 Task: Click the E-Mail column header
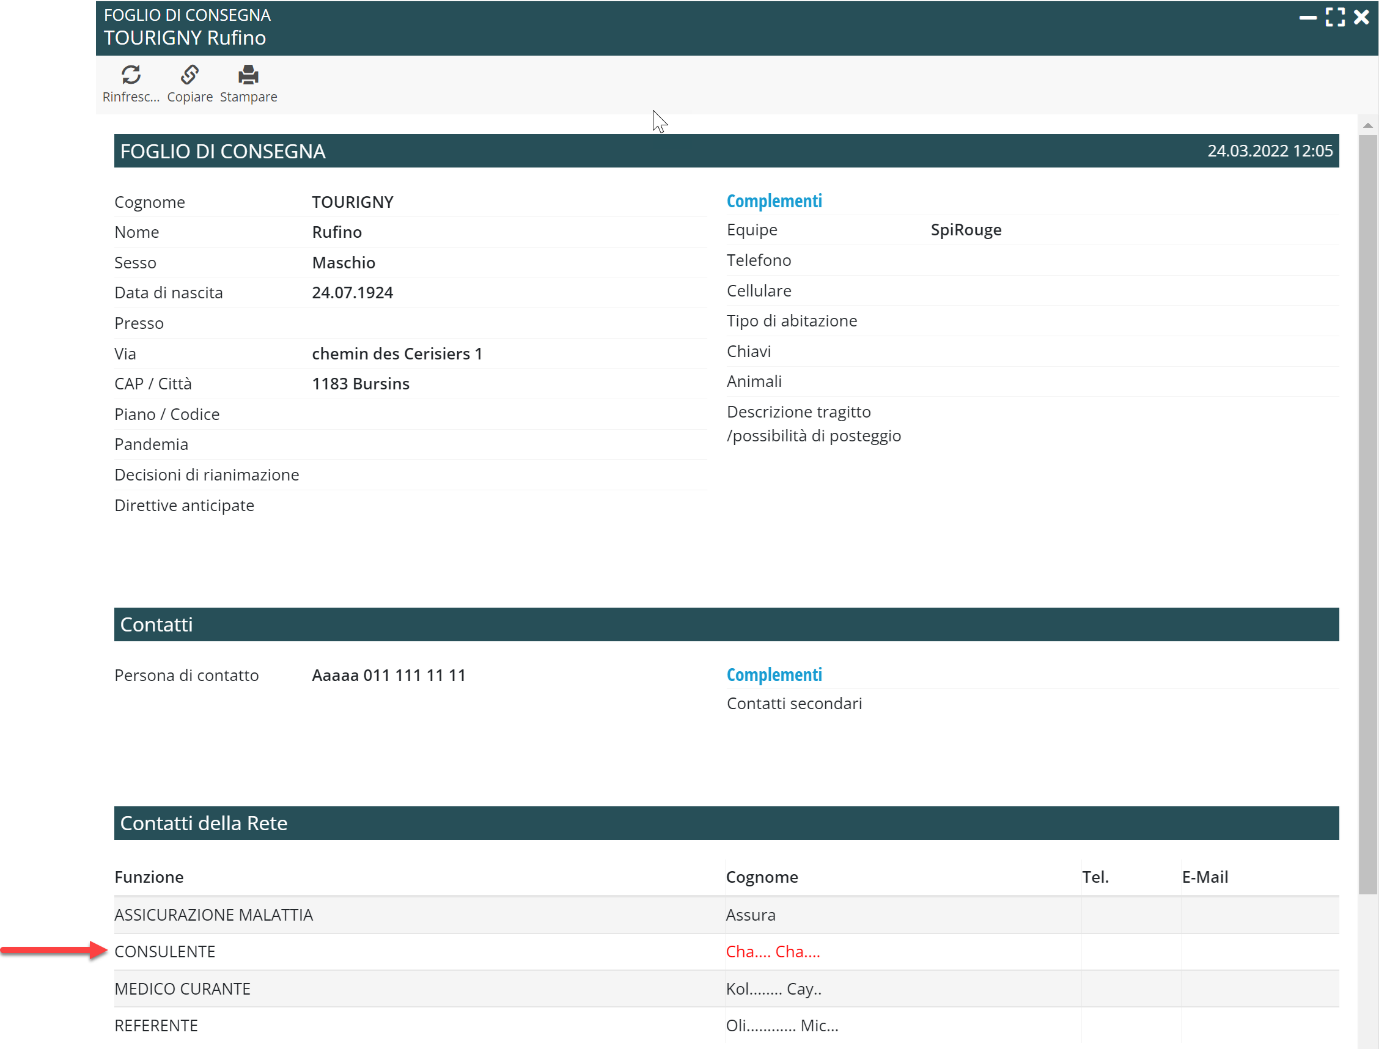click(x=1205, y=877)
